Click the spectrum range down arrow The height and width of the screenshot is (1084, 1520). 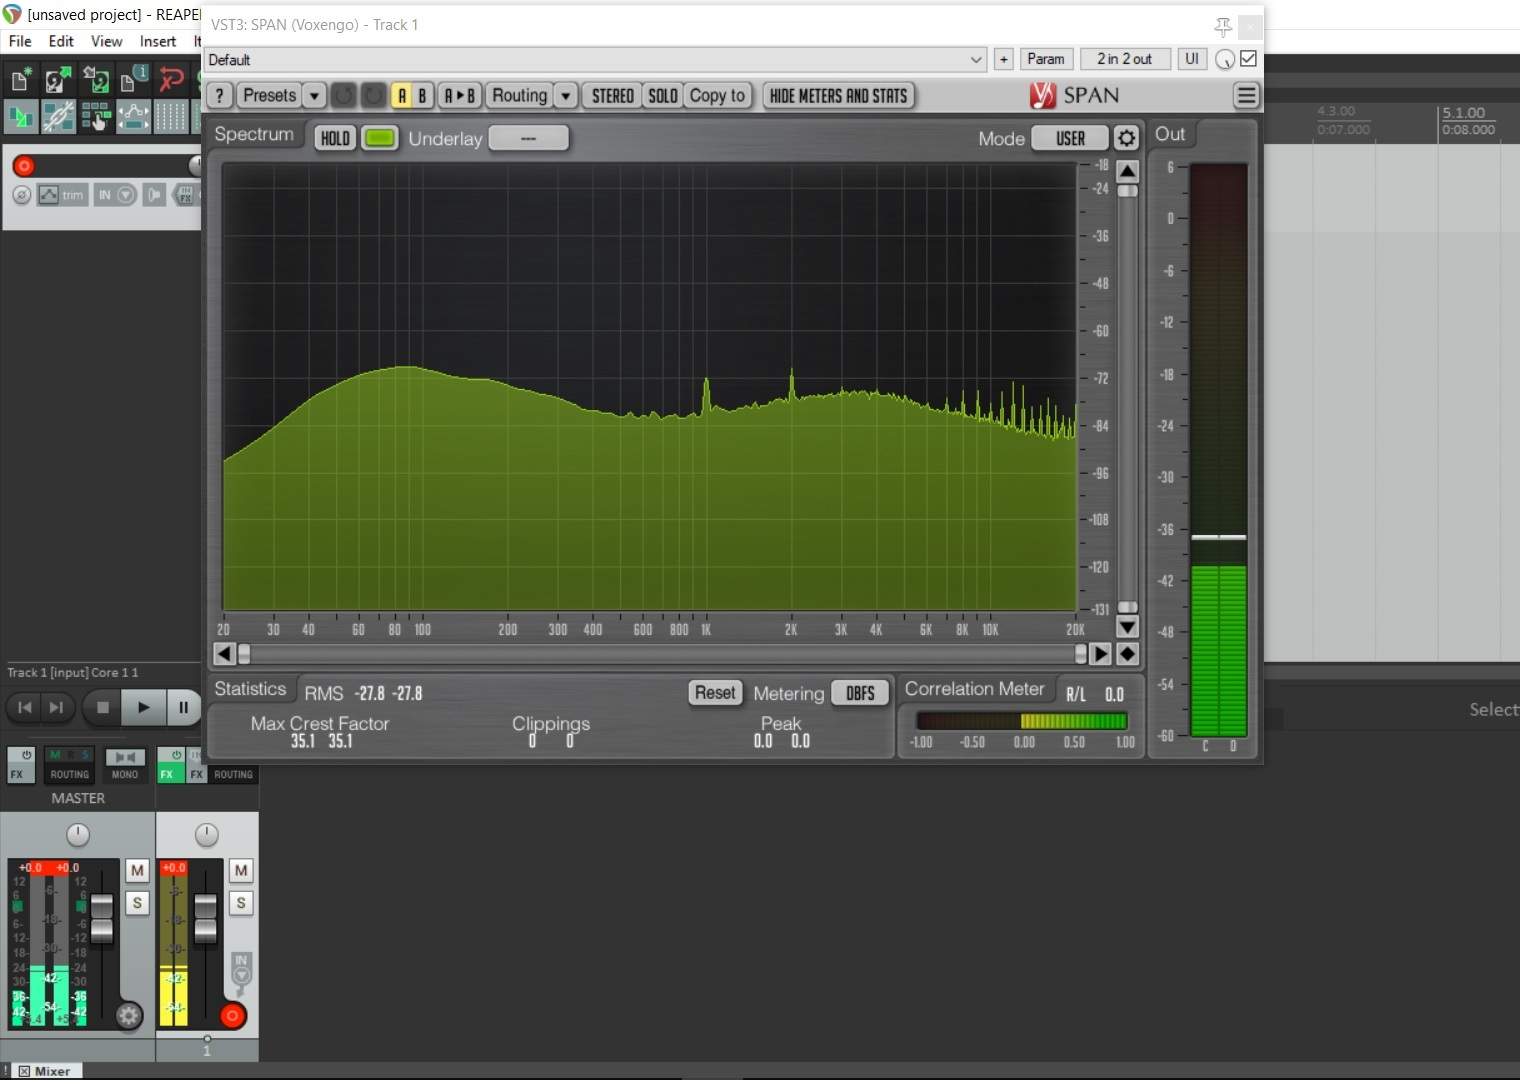click(x=1127, y=627)
